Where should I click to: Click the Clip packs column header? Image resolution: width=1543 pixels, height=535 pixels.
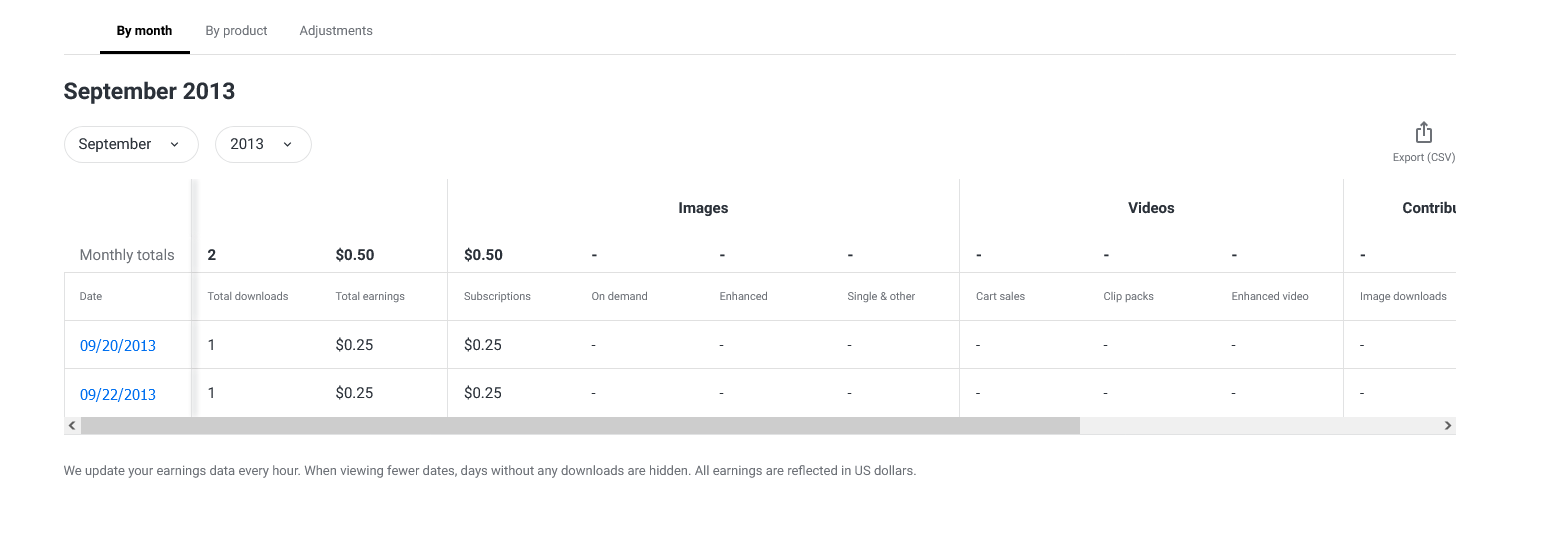1128,297
